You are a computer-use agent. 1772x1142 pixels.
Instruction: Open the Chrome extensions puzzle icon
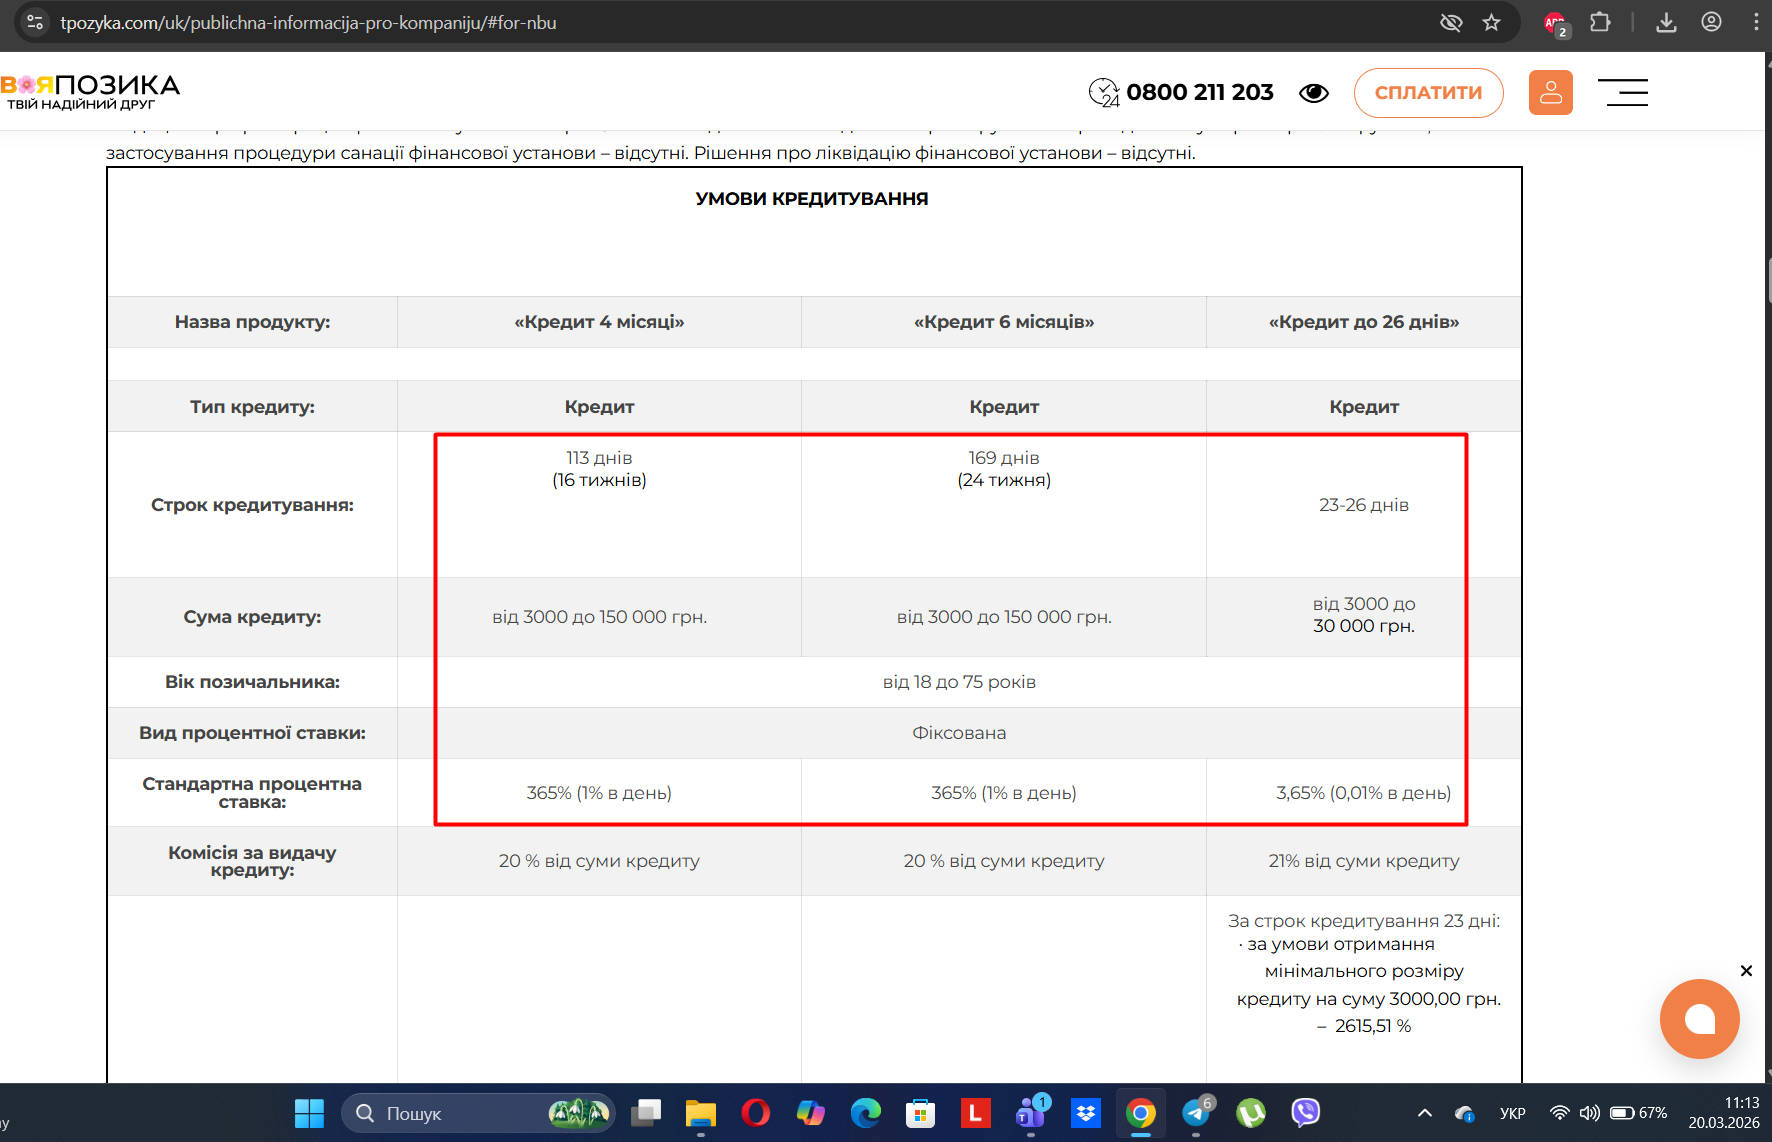point(1600,22)
